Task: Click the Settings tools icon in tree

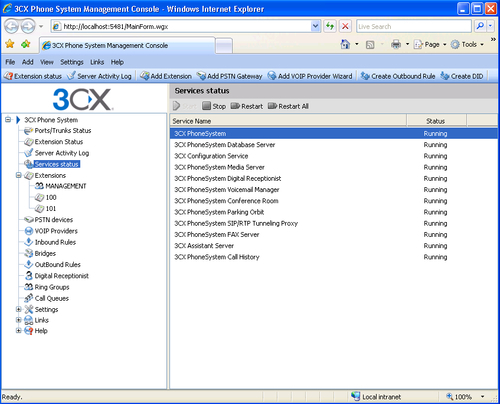Action: click(29, 309)
